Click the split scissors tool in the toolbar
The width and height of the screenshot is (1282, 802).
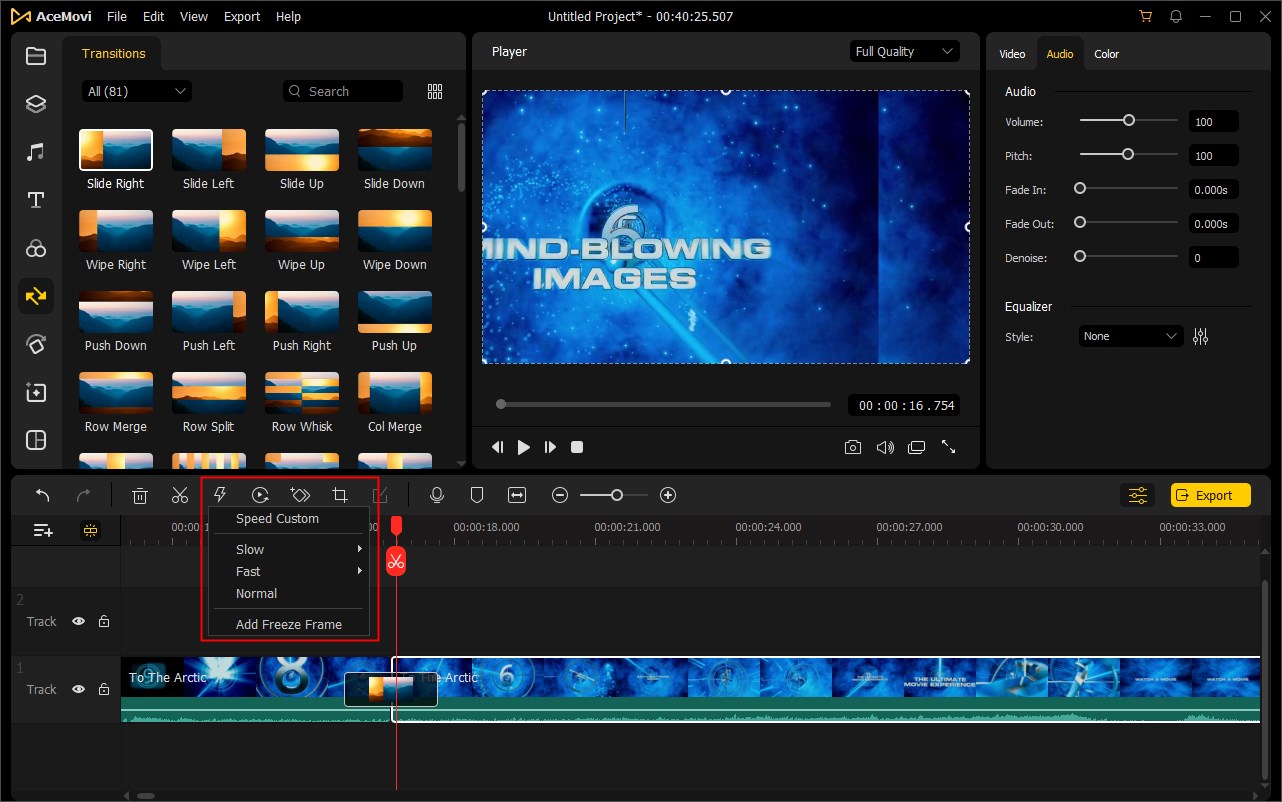(x=179, y=494)
